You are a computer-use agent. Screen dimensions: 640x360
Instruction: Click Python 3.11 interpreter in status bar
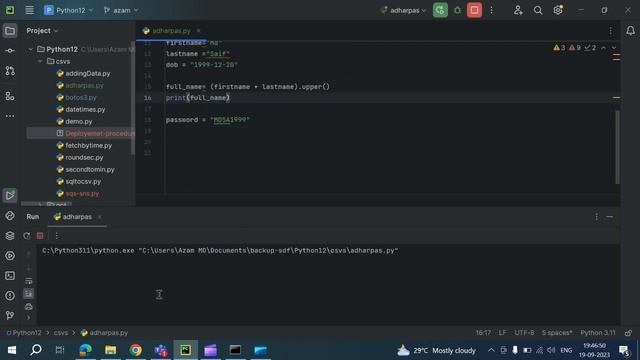tap(598, 333)
